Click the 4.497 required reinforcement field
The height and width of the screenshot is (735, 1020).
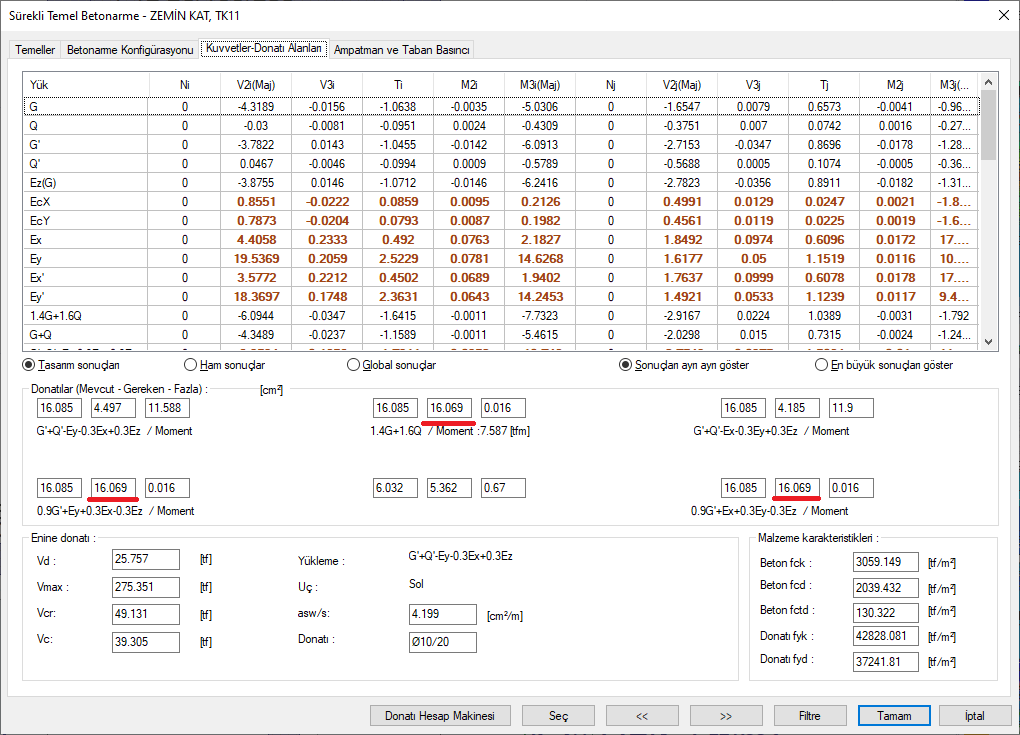point(114,408)
